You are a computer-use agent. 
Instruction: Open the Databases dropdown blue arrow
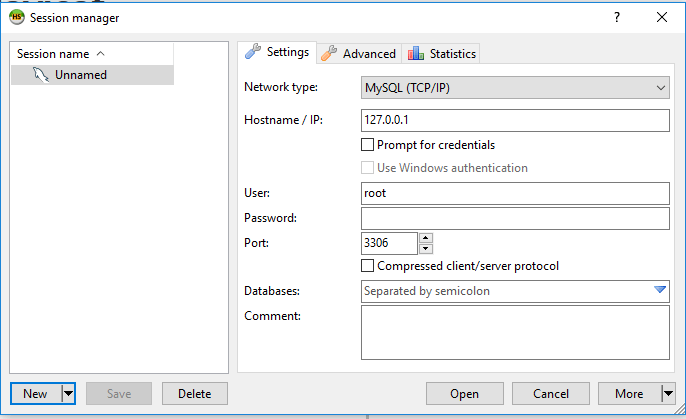coord(660,290)
